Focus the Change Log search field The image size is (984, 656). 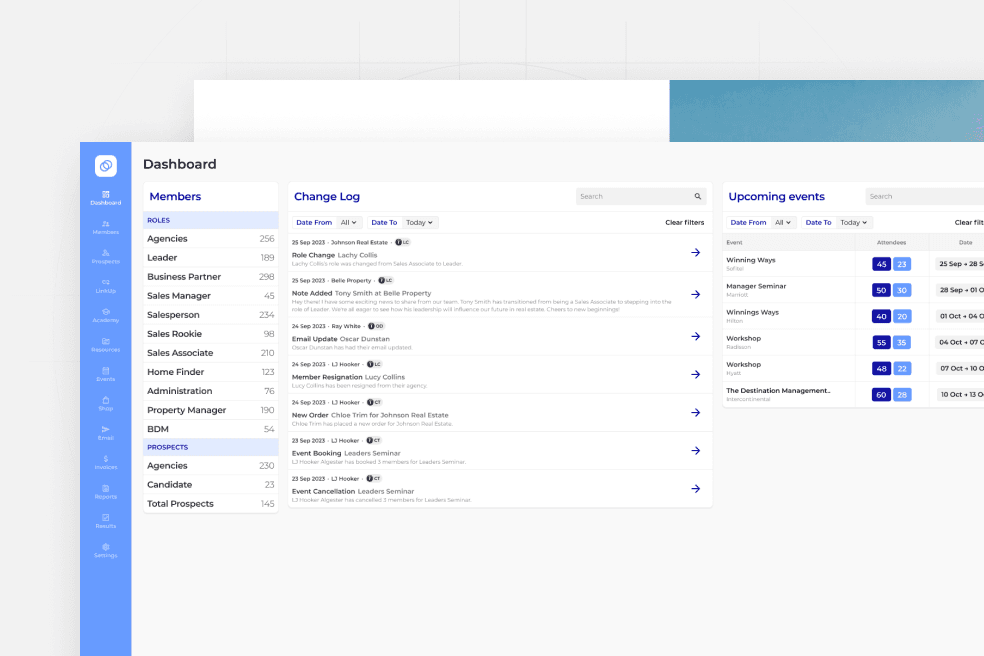tap(641, 196)
